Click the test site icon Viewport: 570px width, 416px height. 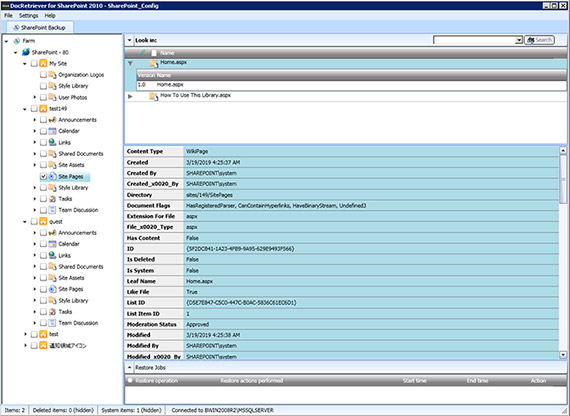click(x=43, y=334)
